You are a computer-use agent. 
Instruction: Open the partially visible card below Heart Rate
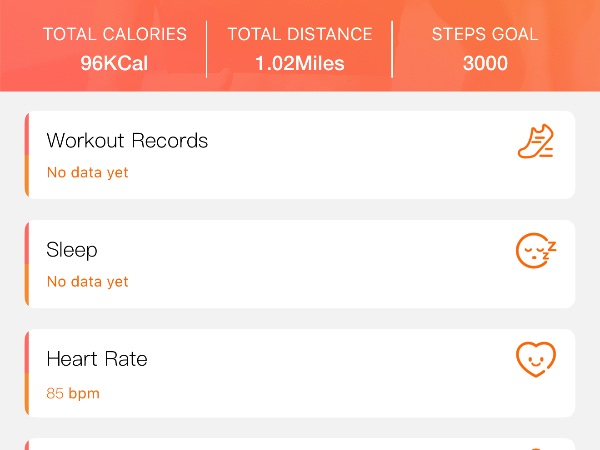[x=300, y=444]
